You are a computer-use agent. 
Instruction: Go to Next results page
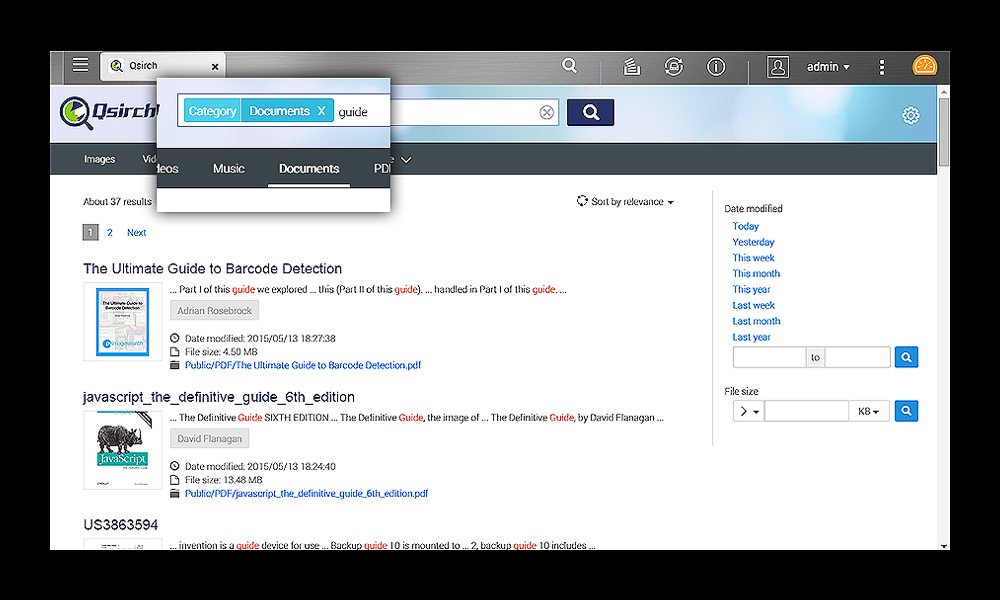tap(136, 233)
